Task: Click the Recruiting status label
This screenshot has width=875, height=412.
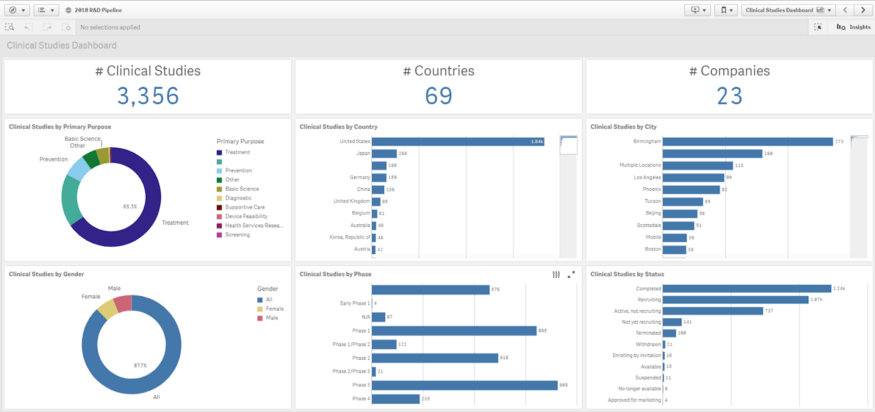Action: [x=649, y=300]
